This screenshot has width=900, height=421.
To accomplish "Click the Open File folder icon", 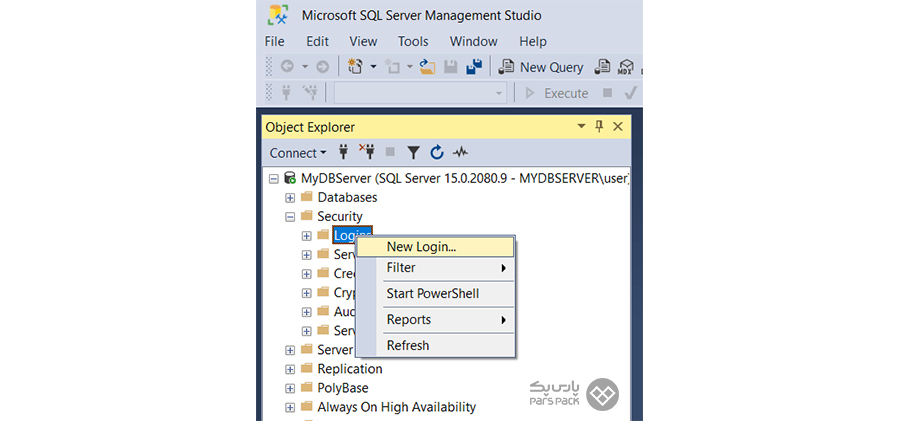I will (x=427, y=67).
